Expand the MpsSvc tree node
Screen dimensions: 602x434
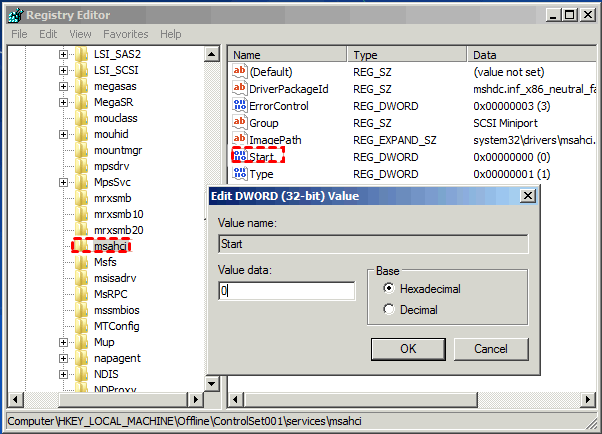(x=63, y=182)
